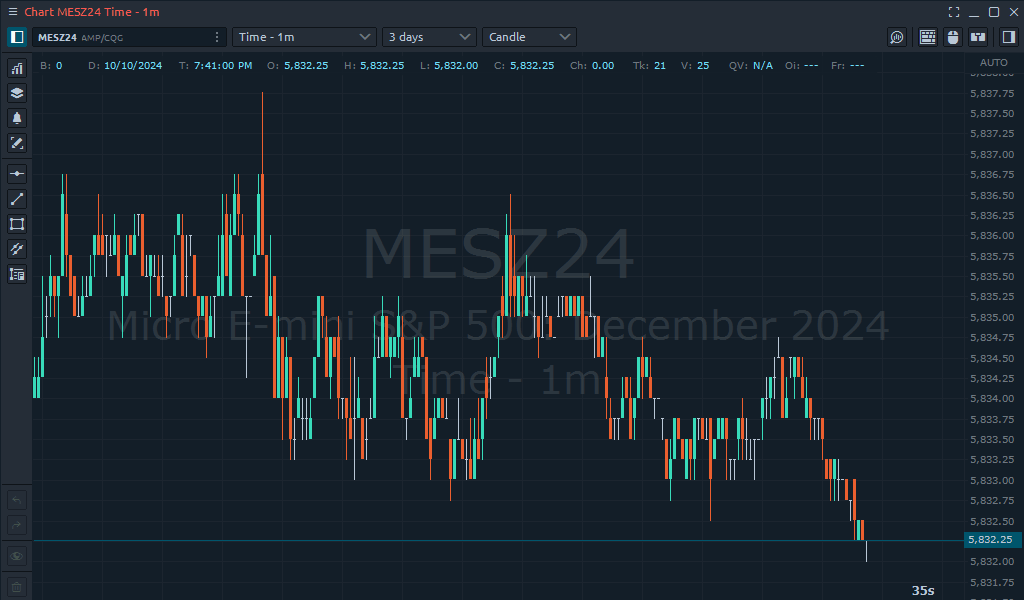Delete drawings with the trash icon

[17, 587]
